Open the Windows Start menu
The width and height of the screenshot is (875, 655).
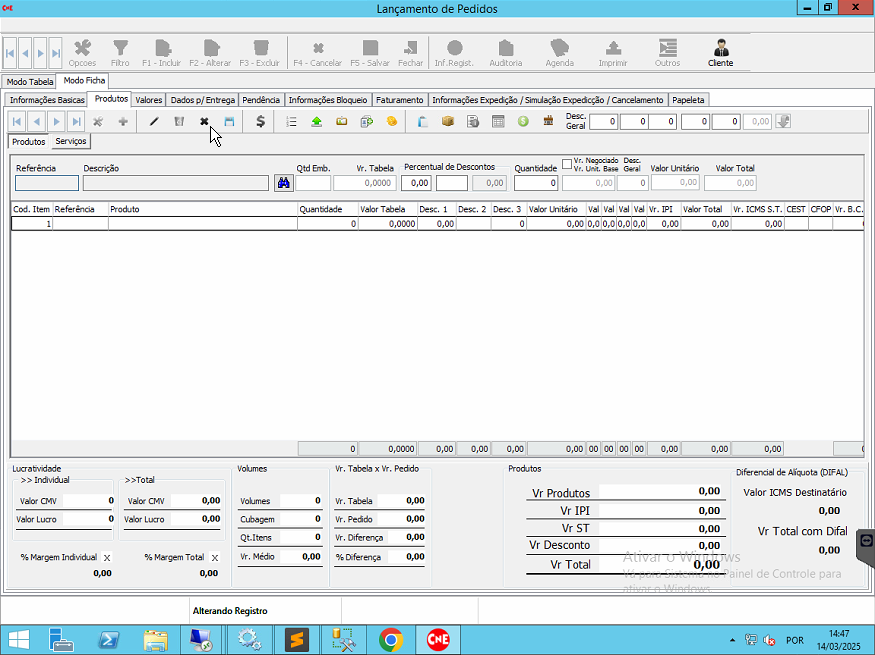coord(18,639)
